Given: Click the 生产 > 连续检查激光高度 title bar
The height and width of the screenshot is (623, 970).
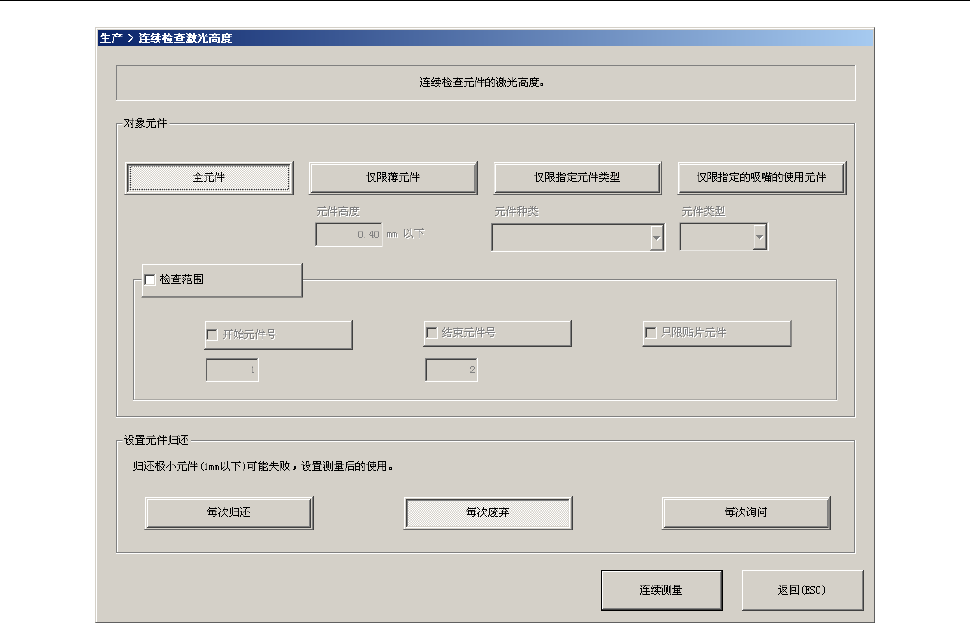Looking at the screenshot, I should pos(485,38).
